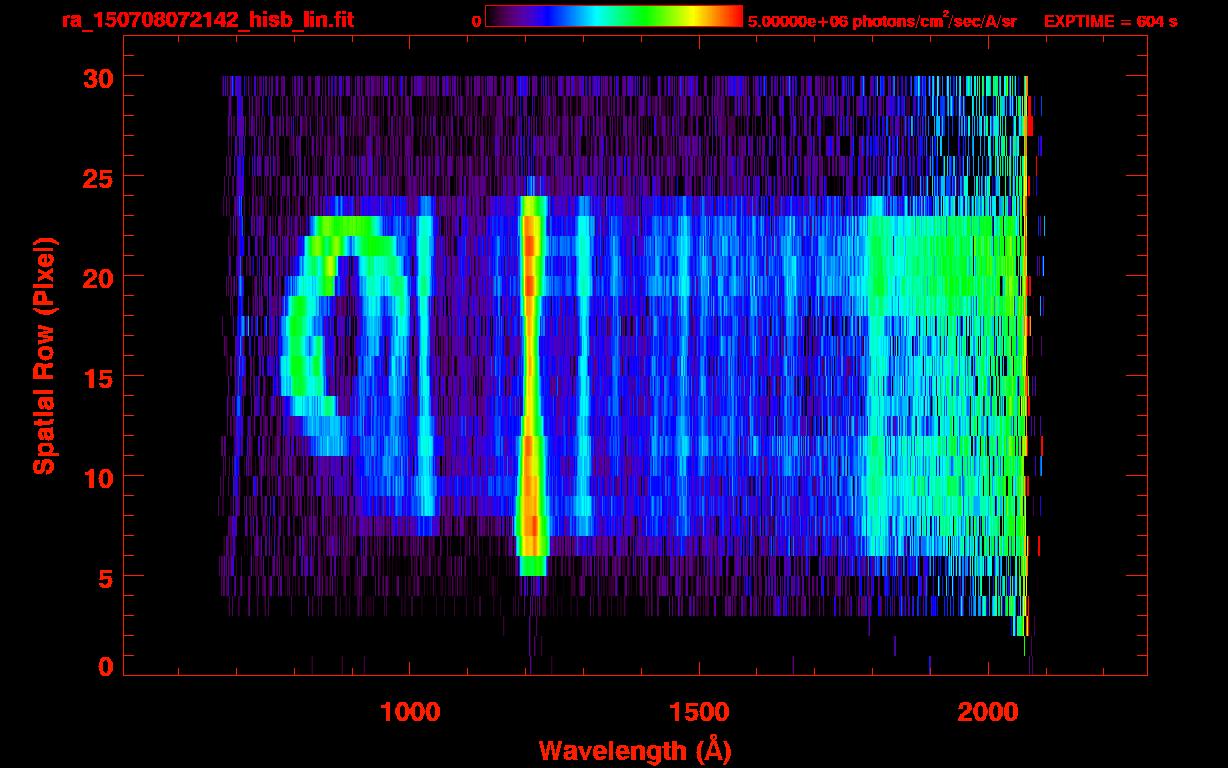The width and height of the screenshot is (1228, 768).
Task: Click the 1500 wavelength tick label
Action: (698, 712)
